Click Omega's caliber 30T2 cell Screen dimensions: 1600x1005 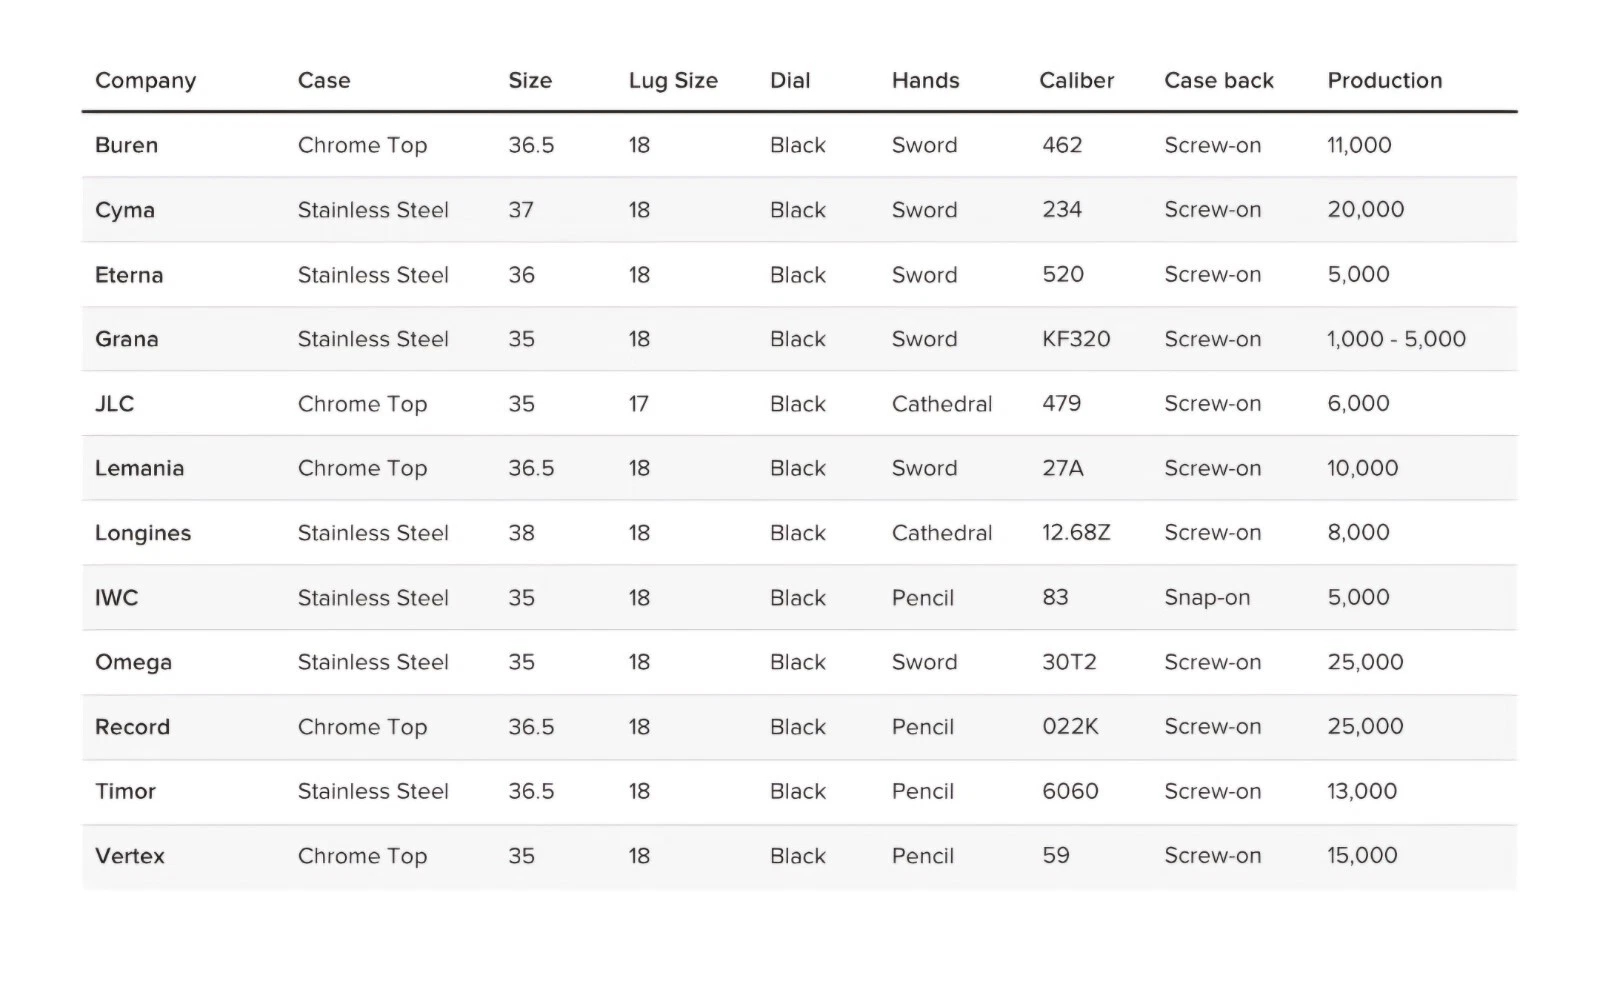click(1069, 662)
